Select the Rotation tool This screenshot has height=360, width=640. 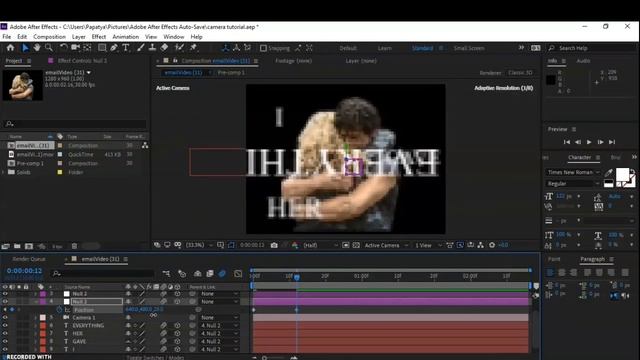(x=64, y=48)
